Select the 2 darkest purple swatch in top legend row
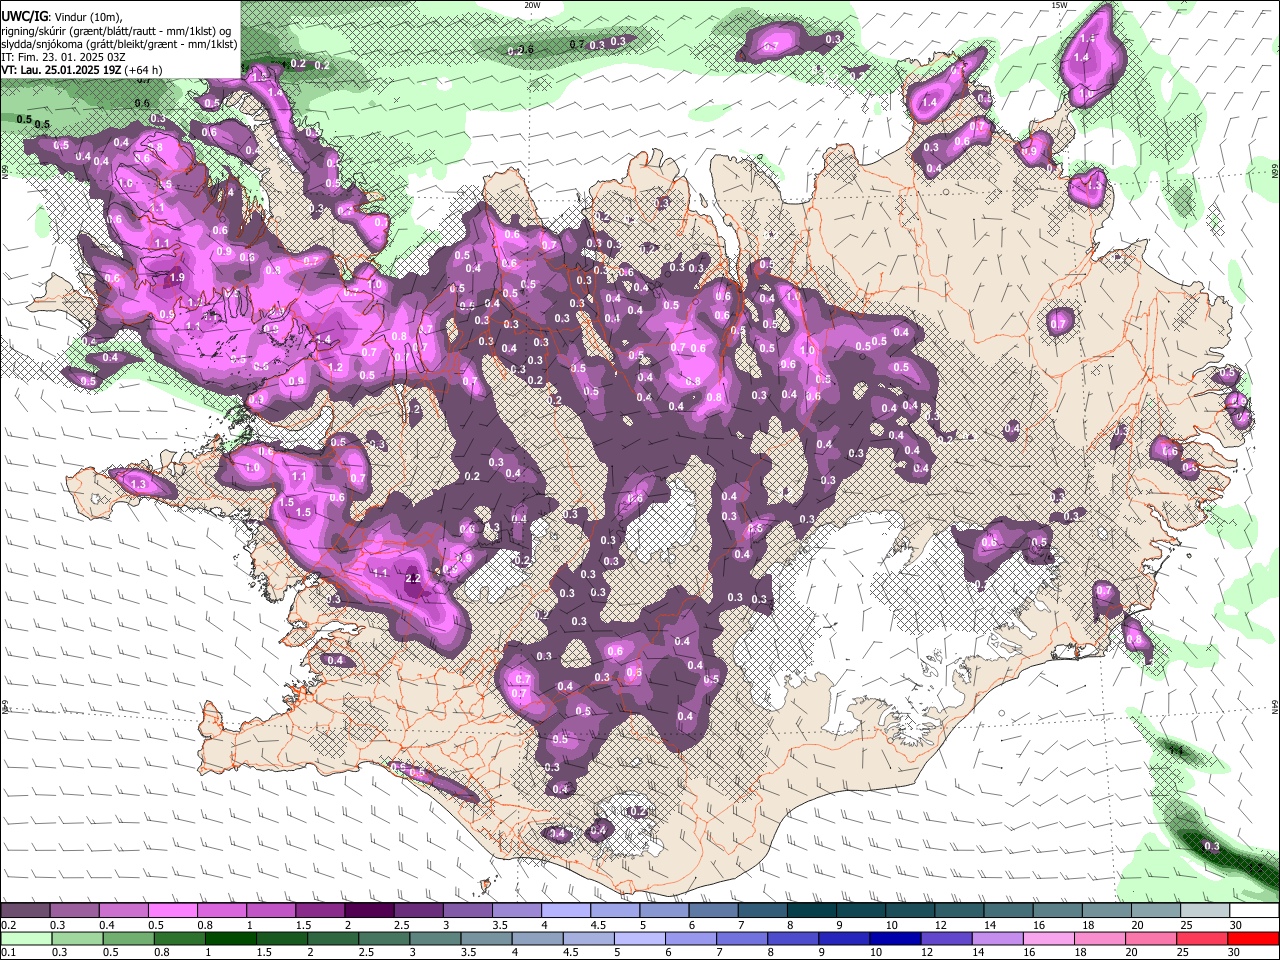This screenshot has width=1280, height=960. tap(369, 910)
